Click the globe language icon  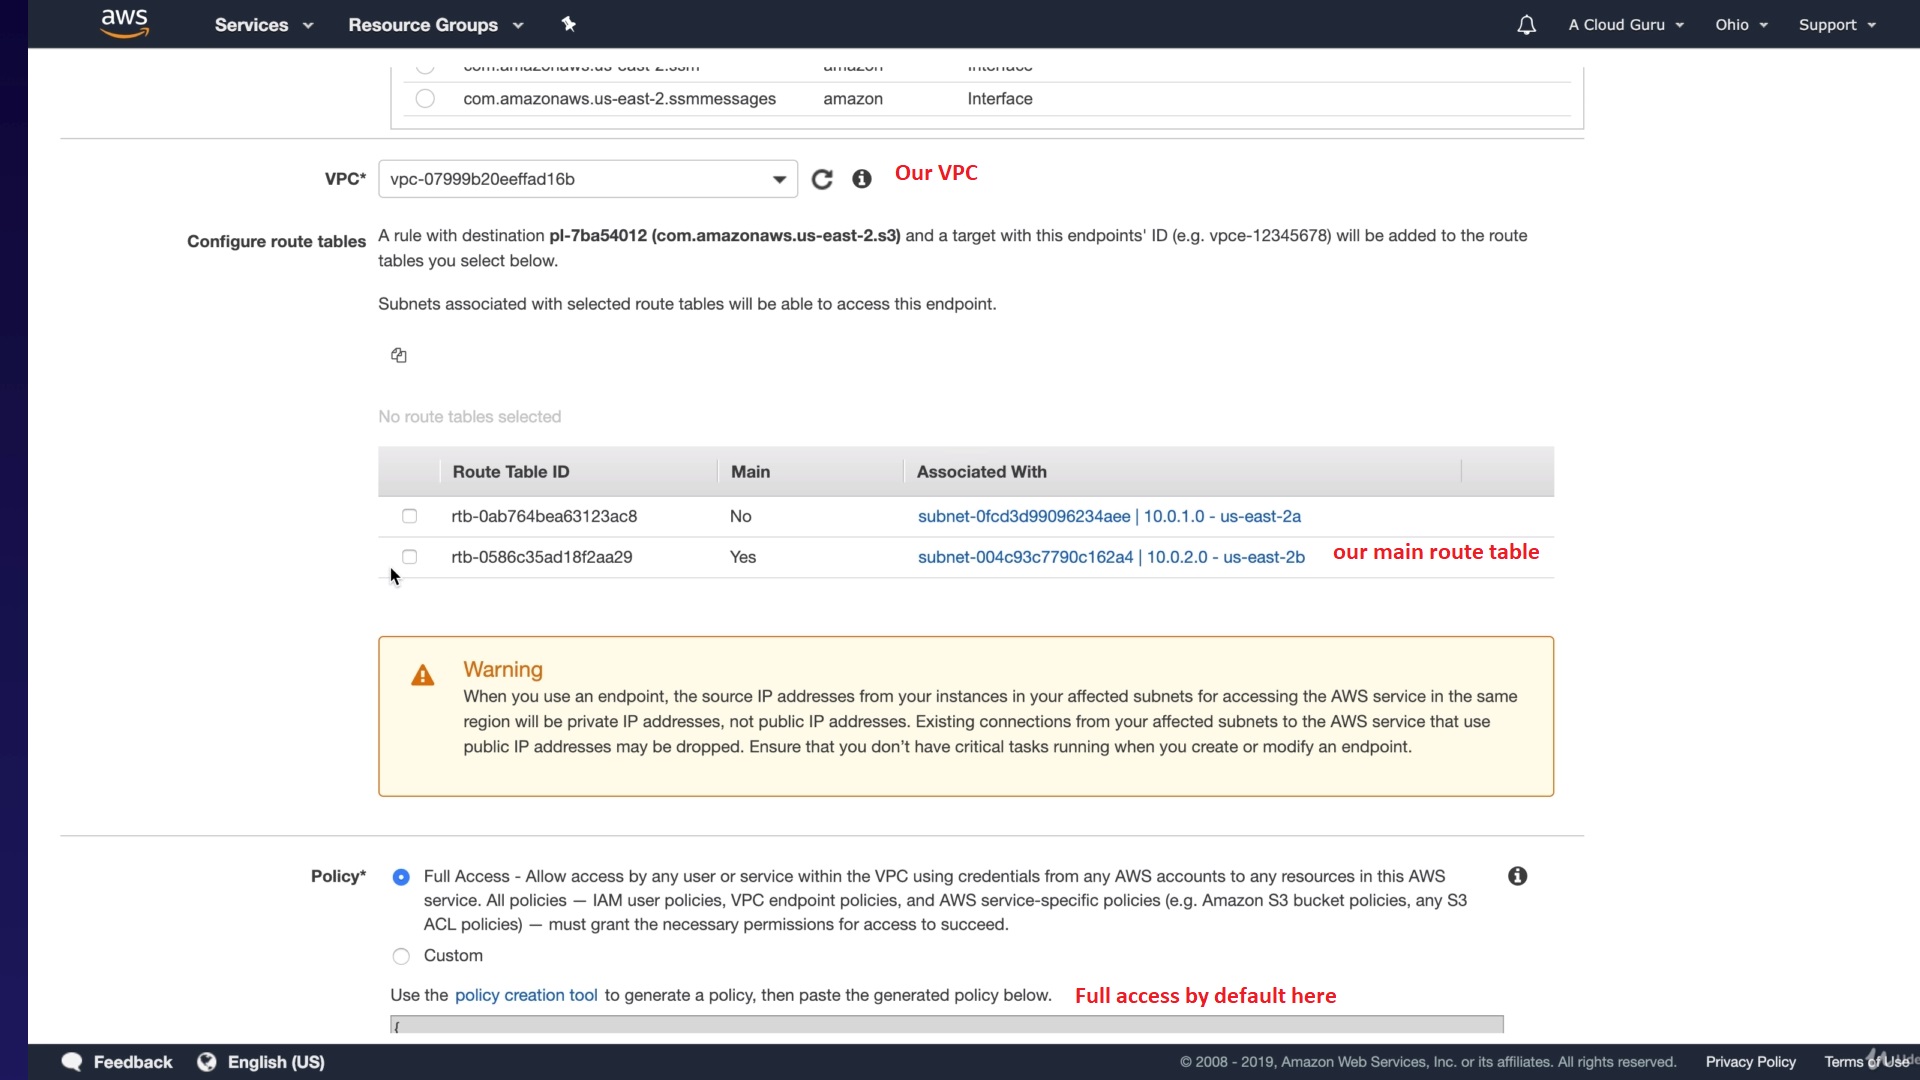coord(207,1062)
